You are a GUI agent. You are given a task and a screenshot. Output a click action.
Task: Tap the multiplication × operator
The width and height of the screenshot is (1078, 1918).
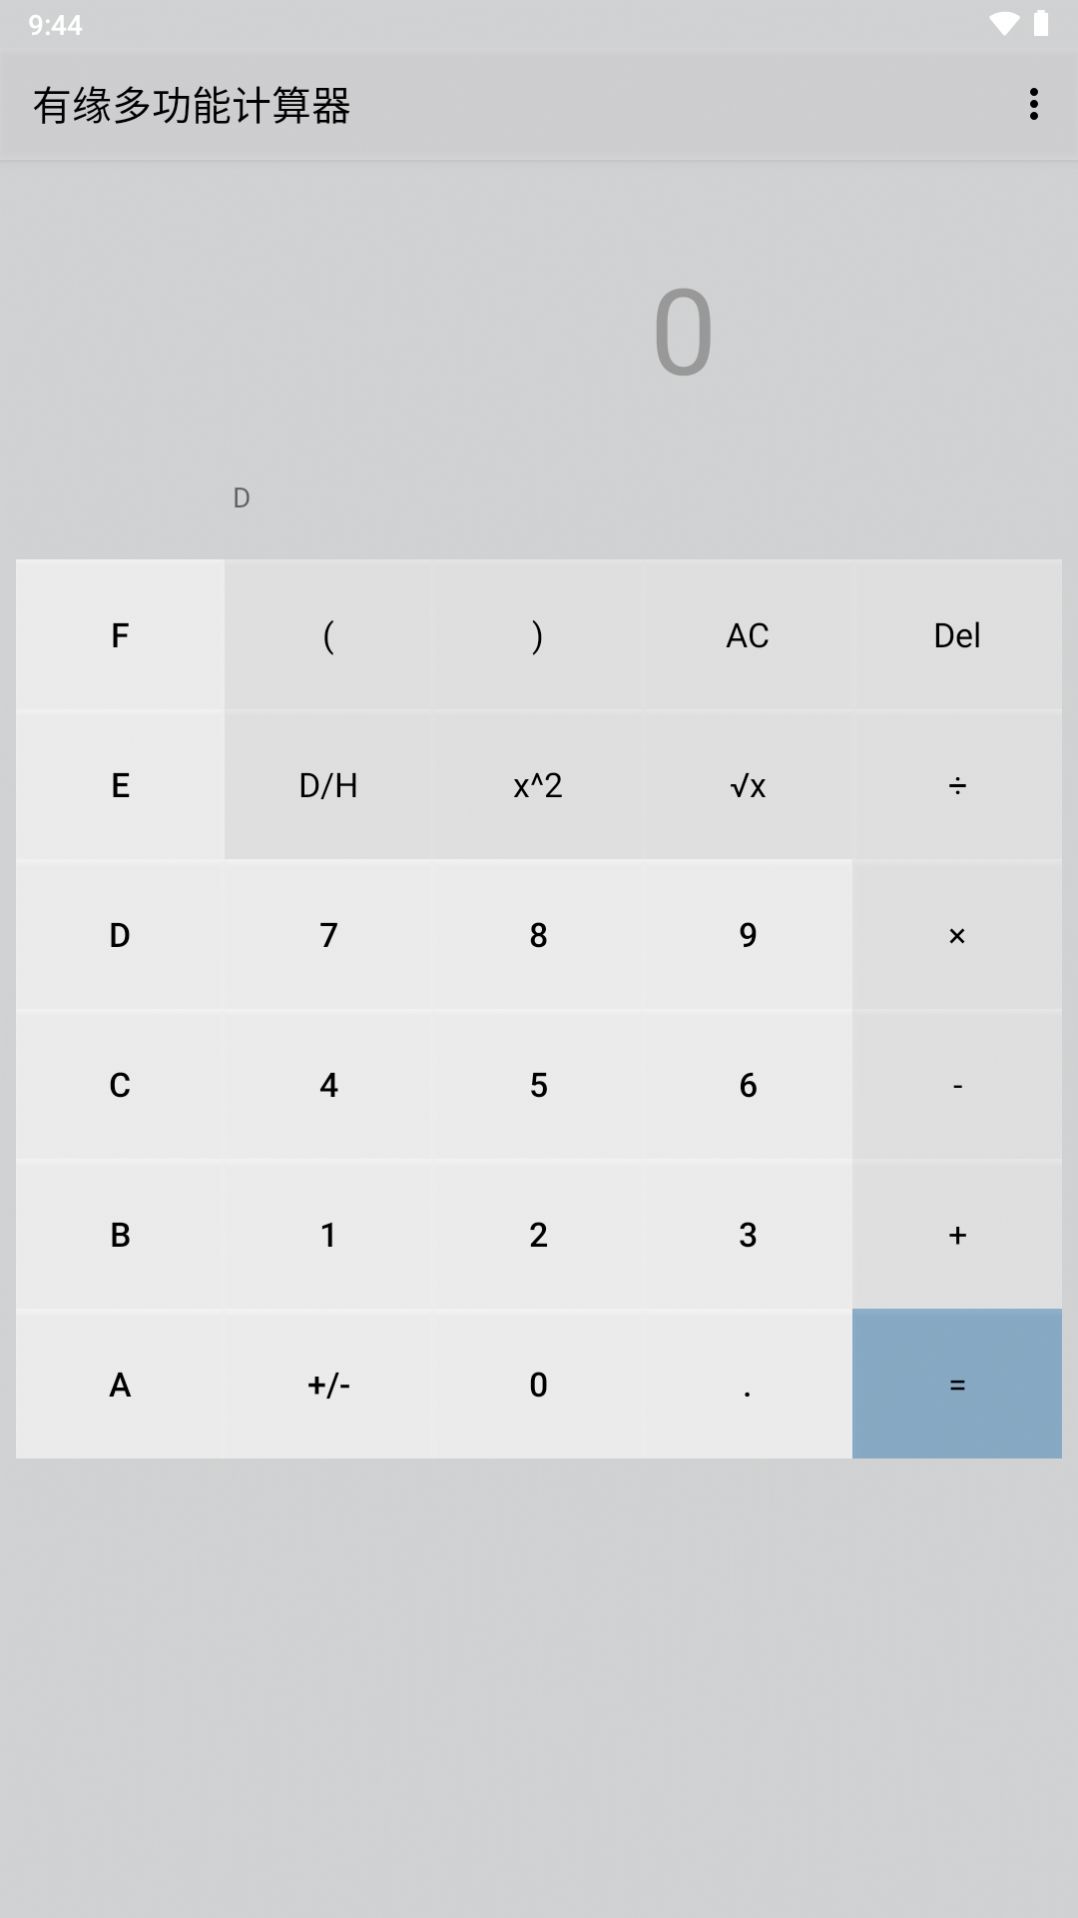[957, 935]
